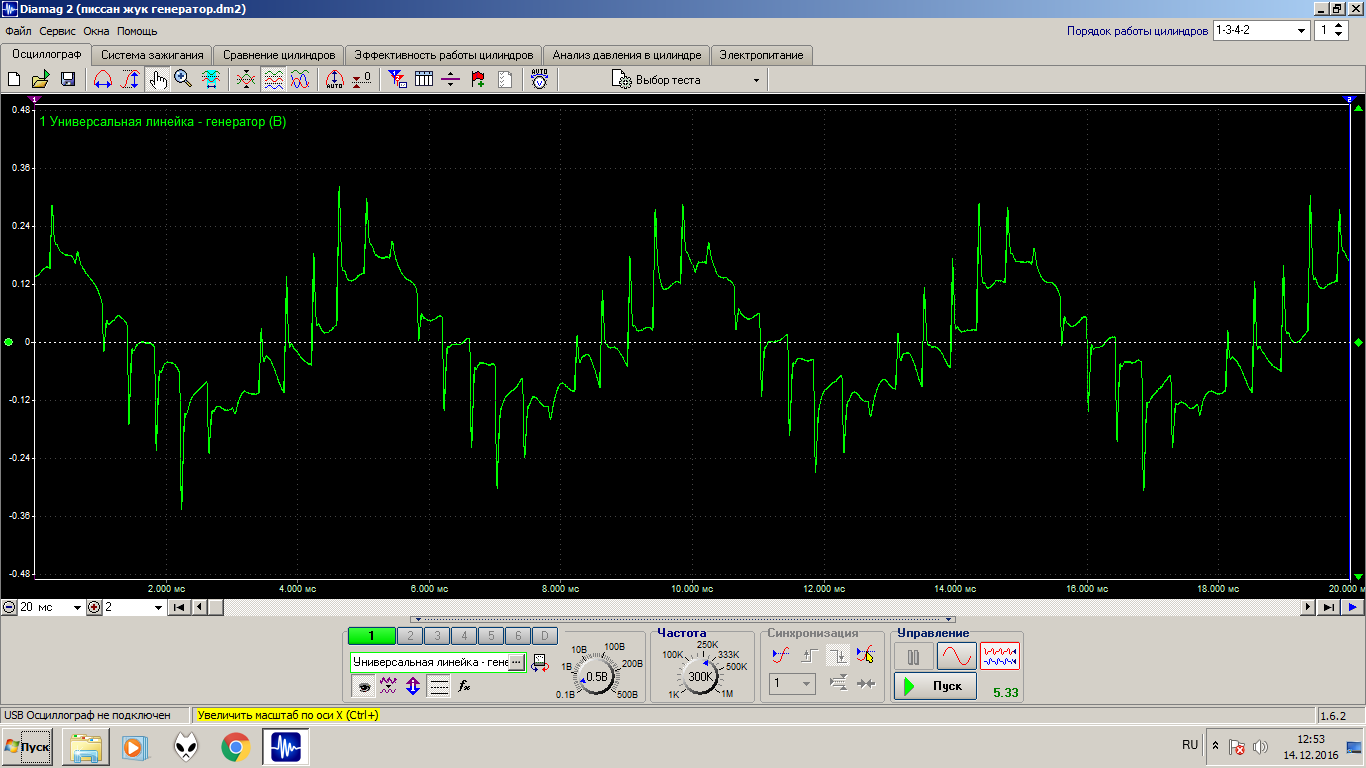The image size is (1366, 768).
Task: Click the checklist document icon
Action: tap(504, 79)
